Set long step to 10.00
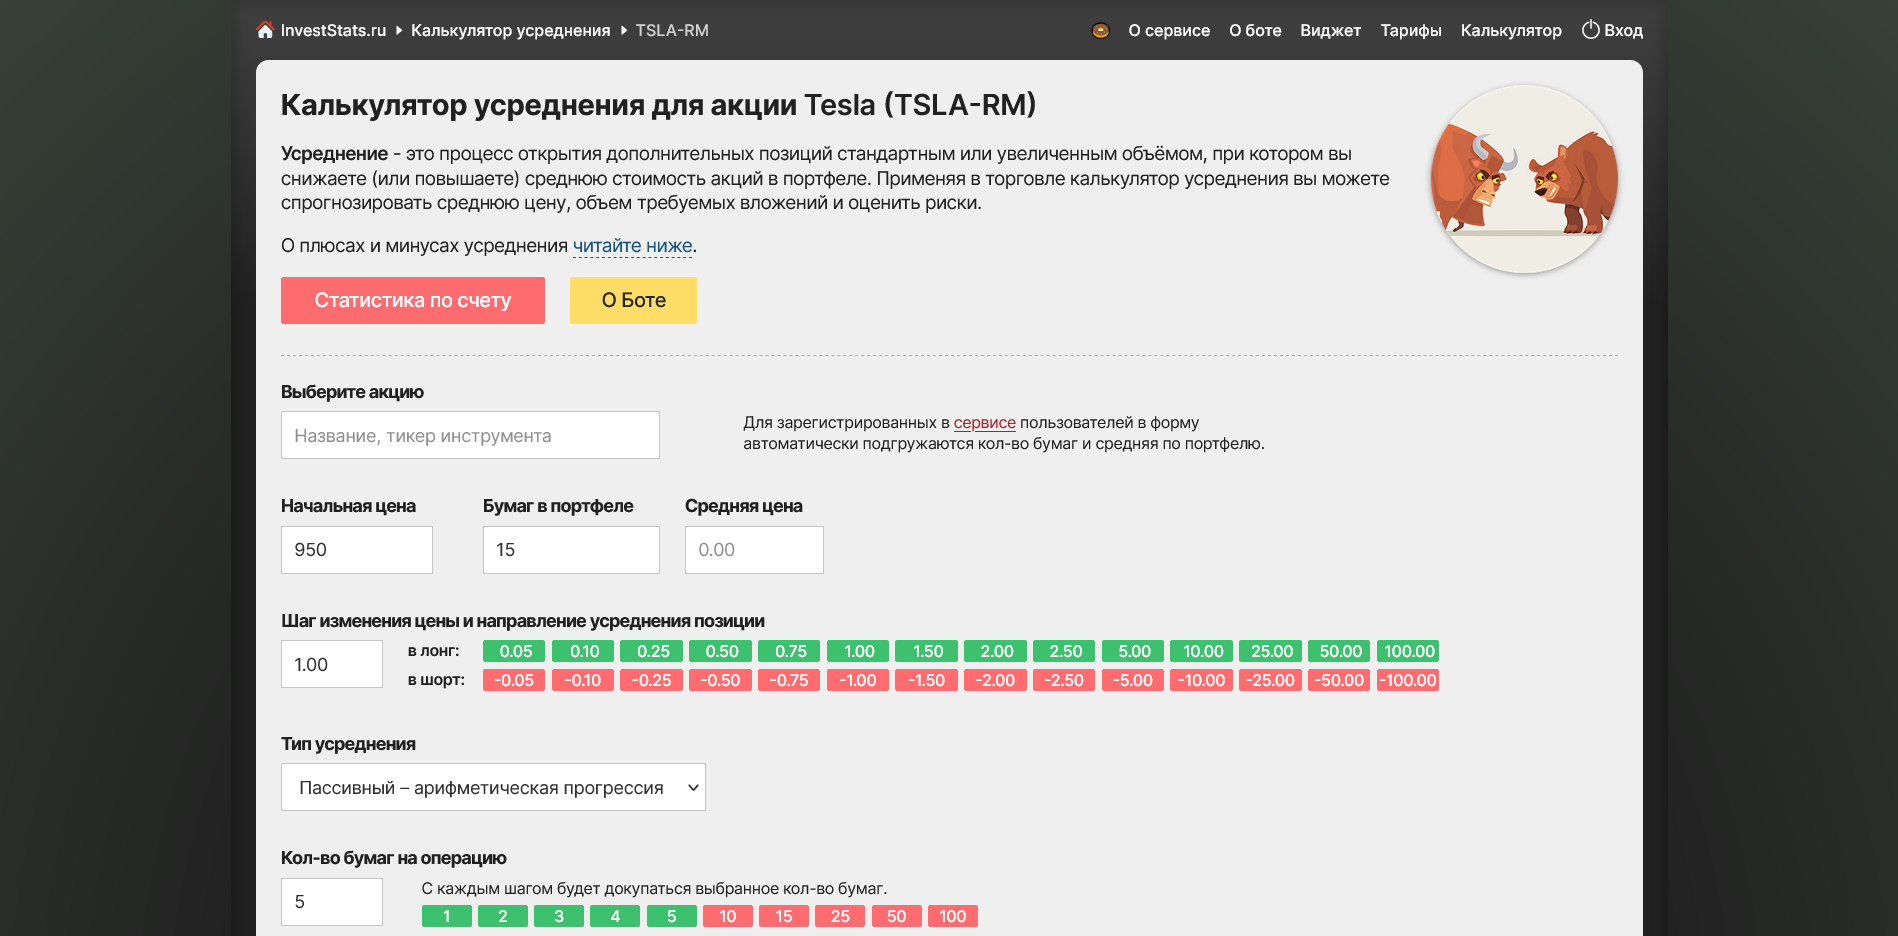 click(1202, 651)
